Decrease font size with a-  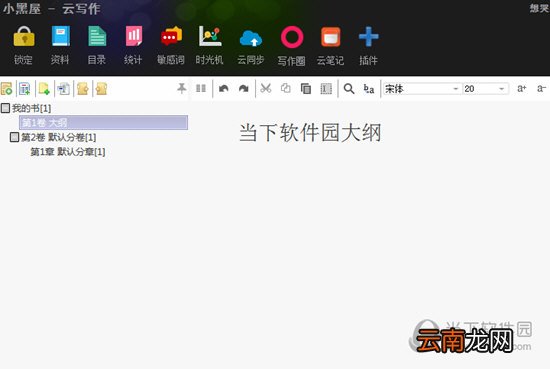tap(541, 88)
